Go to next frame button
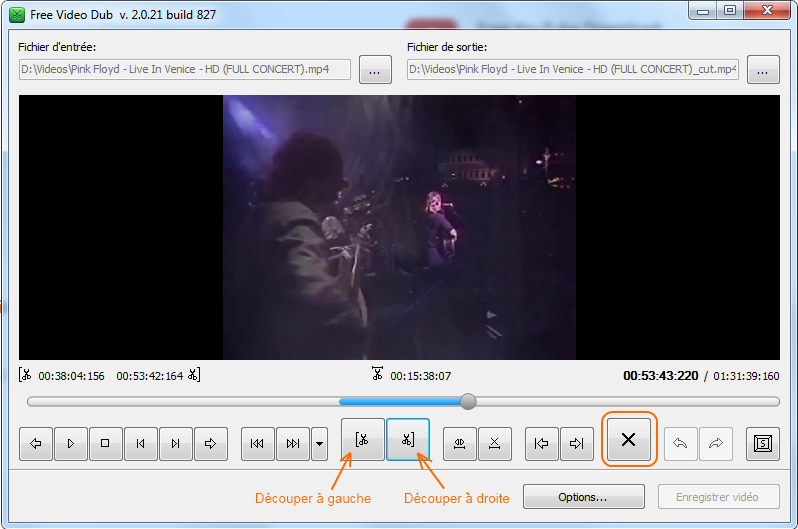This screenshot has height=529, width=798. click(x=176, y=443)
